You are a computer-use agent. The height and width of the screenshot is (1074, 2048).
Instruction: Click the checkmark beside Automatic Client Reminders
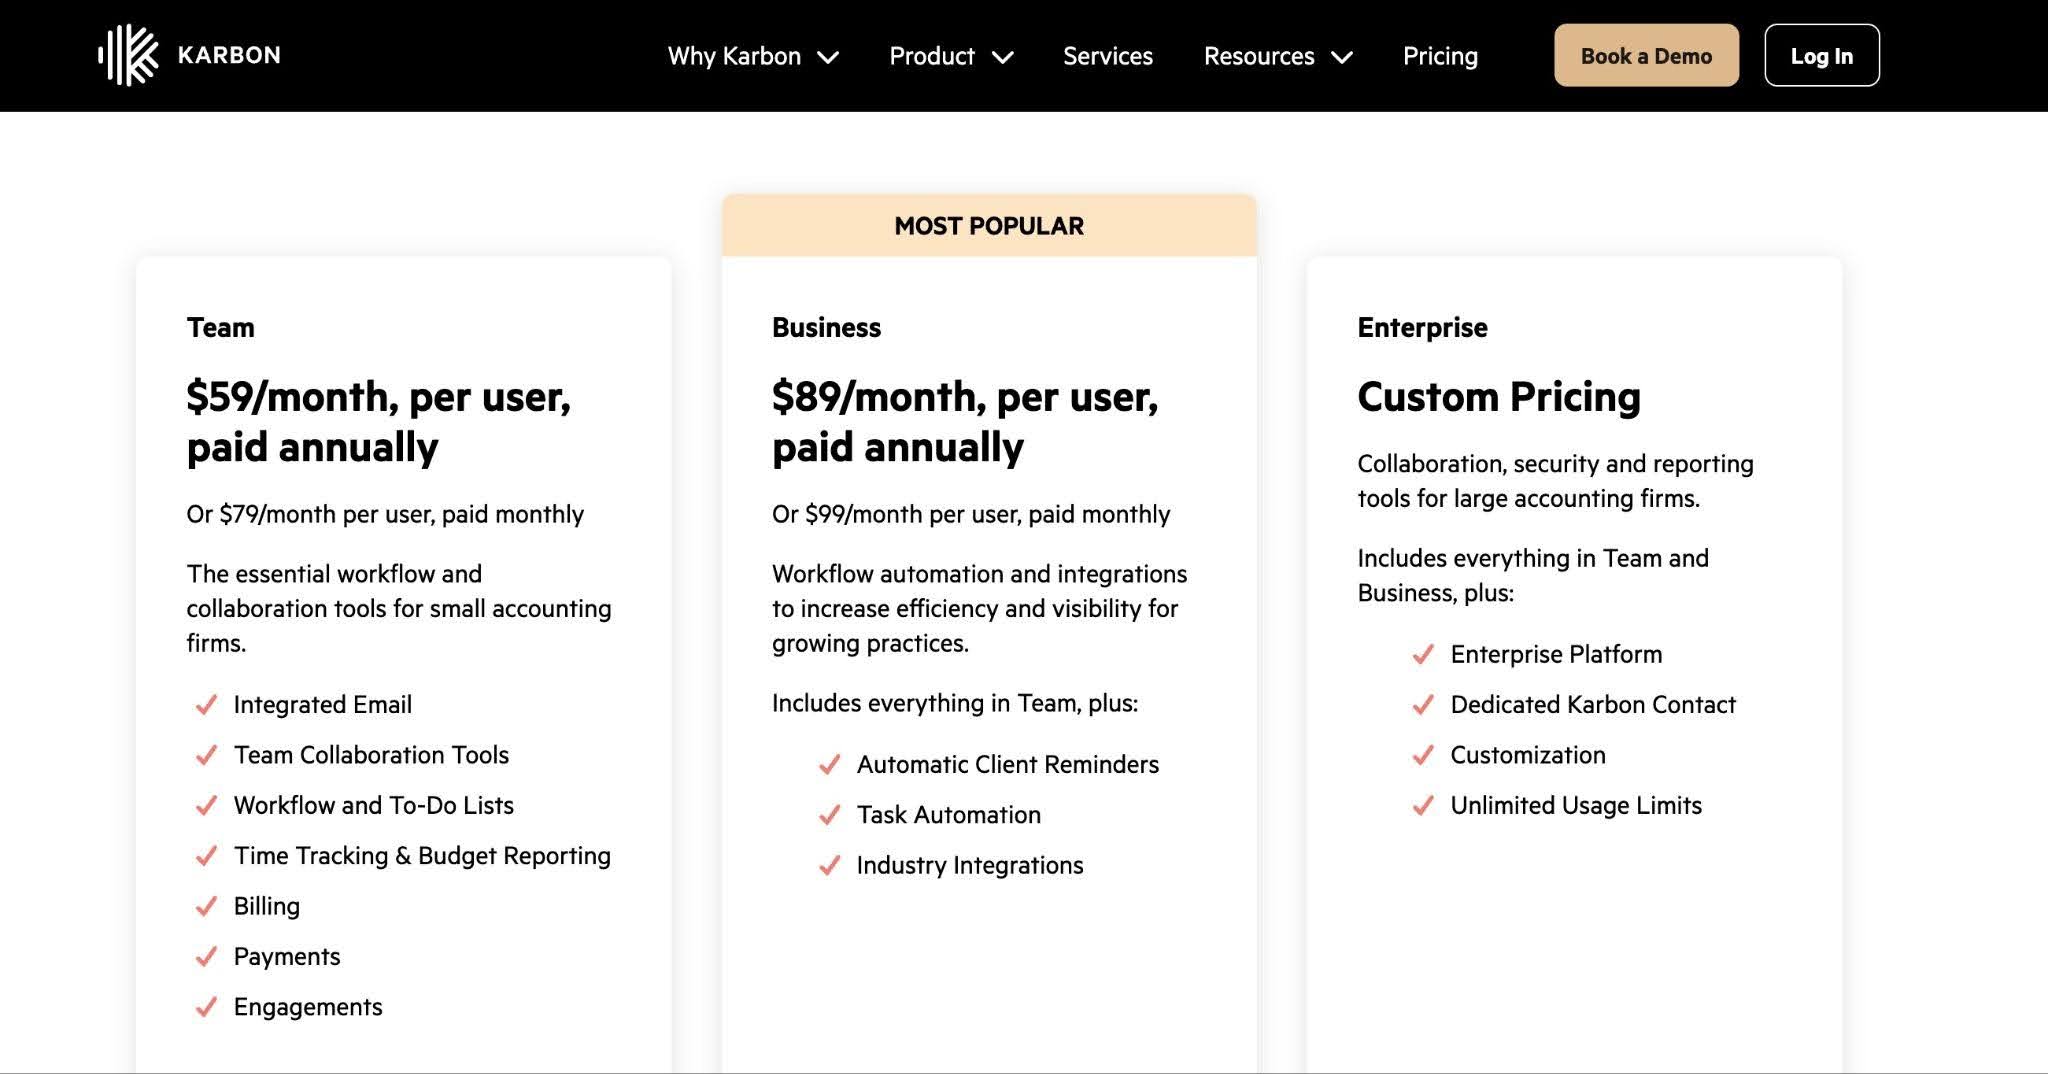pyautogui.click(x=829, y=765)
